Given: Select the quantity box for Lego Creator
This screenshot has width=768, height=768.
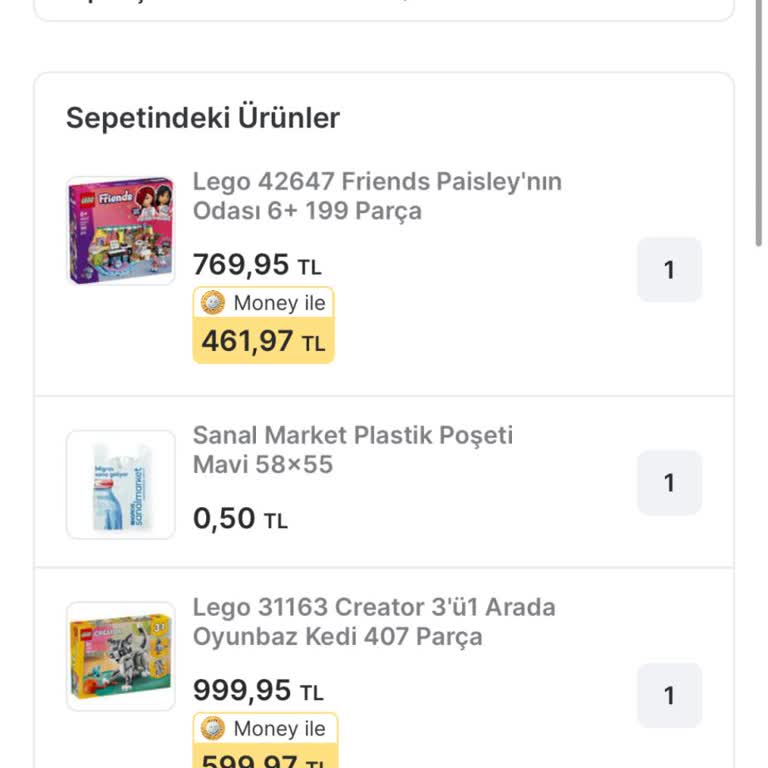Looking at the screenshot, I should point(669,696).
